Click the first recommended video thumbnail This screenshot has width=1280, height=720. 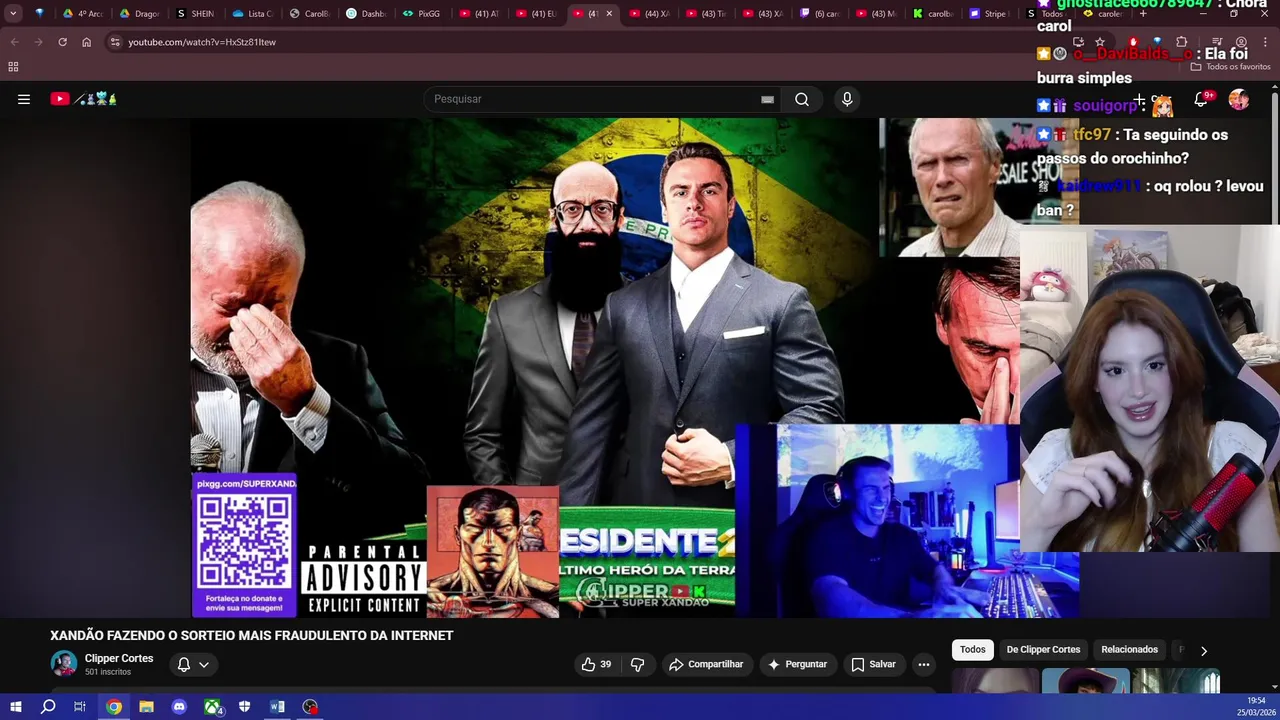(995, 682)
